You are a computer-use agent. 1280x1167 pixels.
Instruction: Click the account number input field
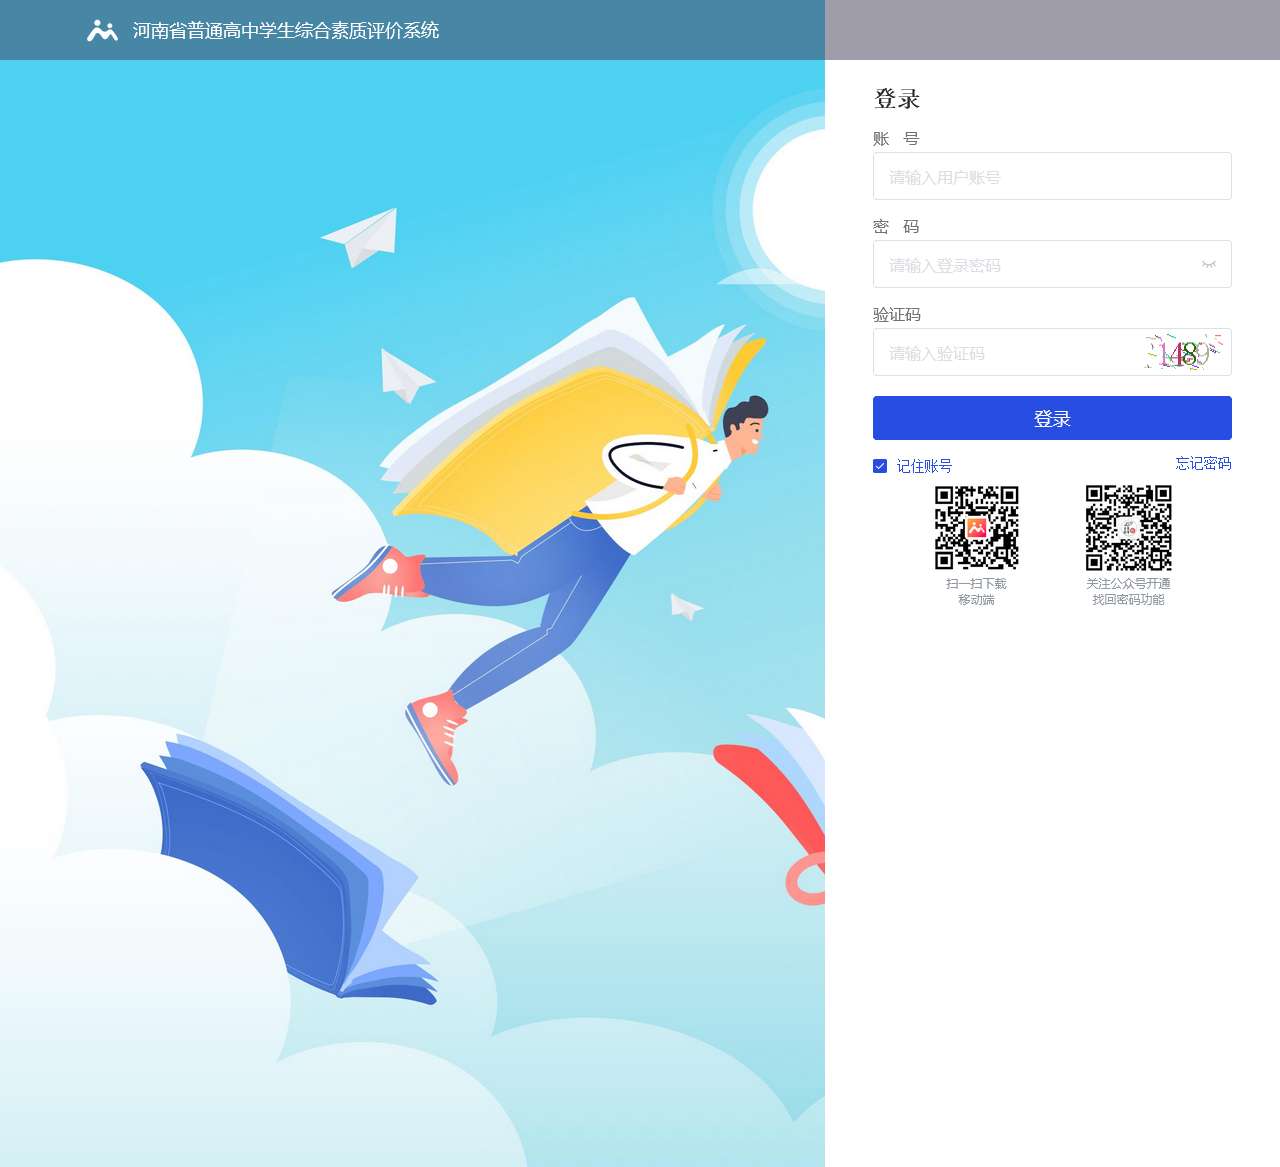1052,176
